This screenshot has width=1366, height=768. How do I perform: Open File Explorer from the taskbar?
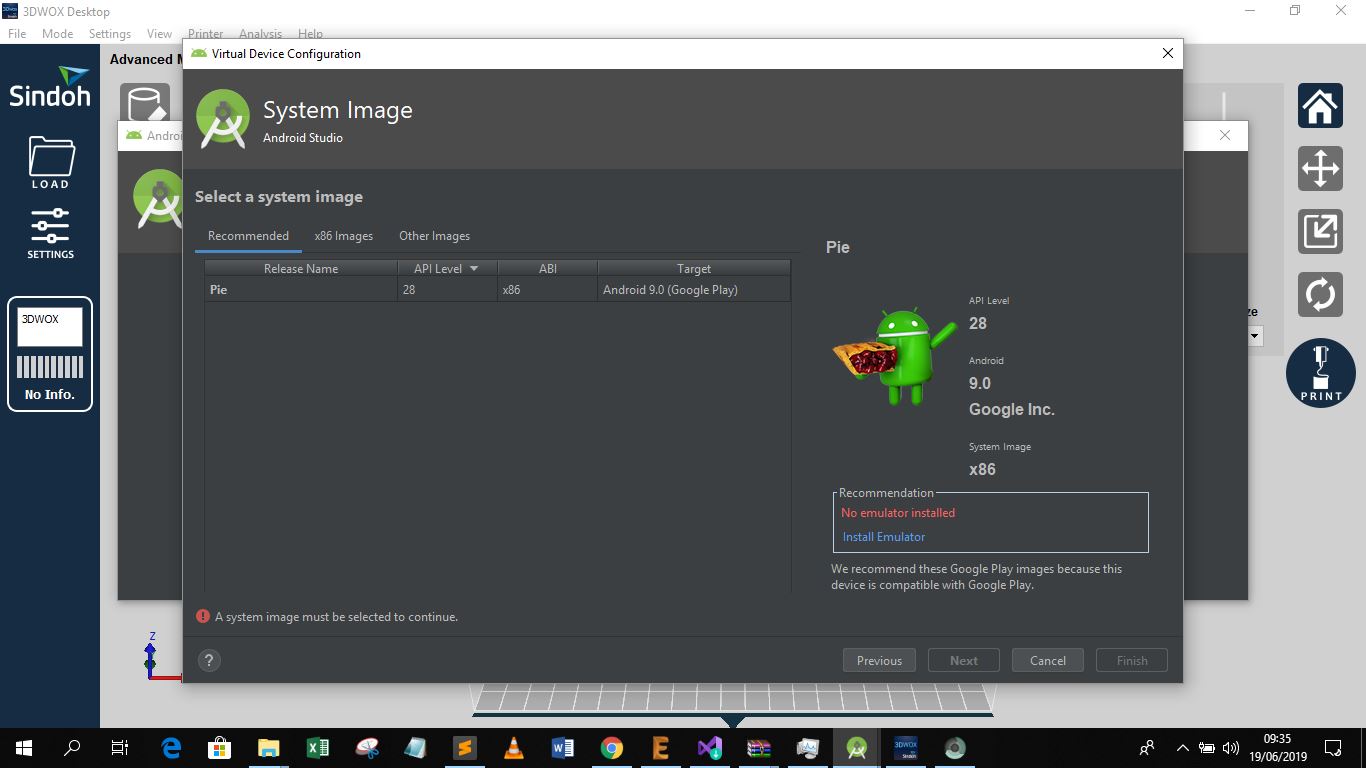point(268,748)
